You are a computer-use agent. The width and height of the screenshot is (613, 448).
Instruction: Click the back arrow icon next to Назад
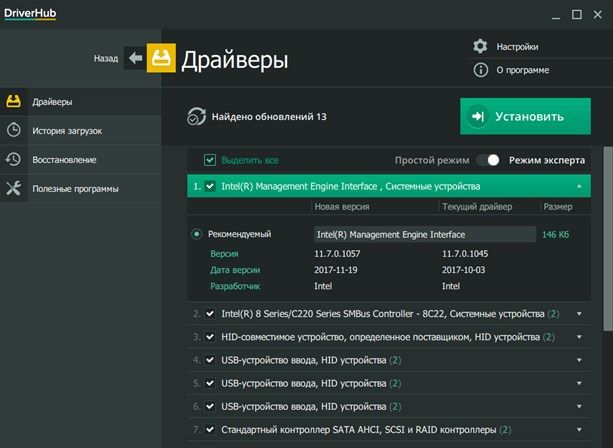click(135, 58)
